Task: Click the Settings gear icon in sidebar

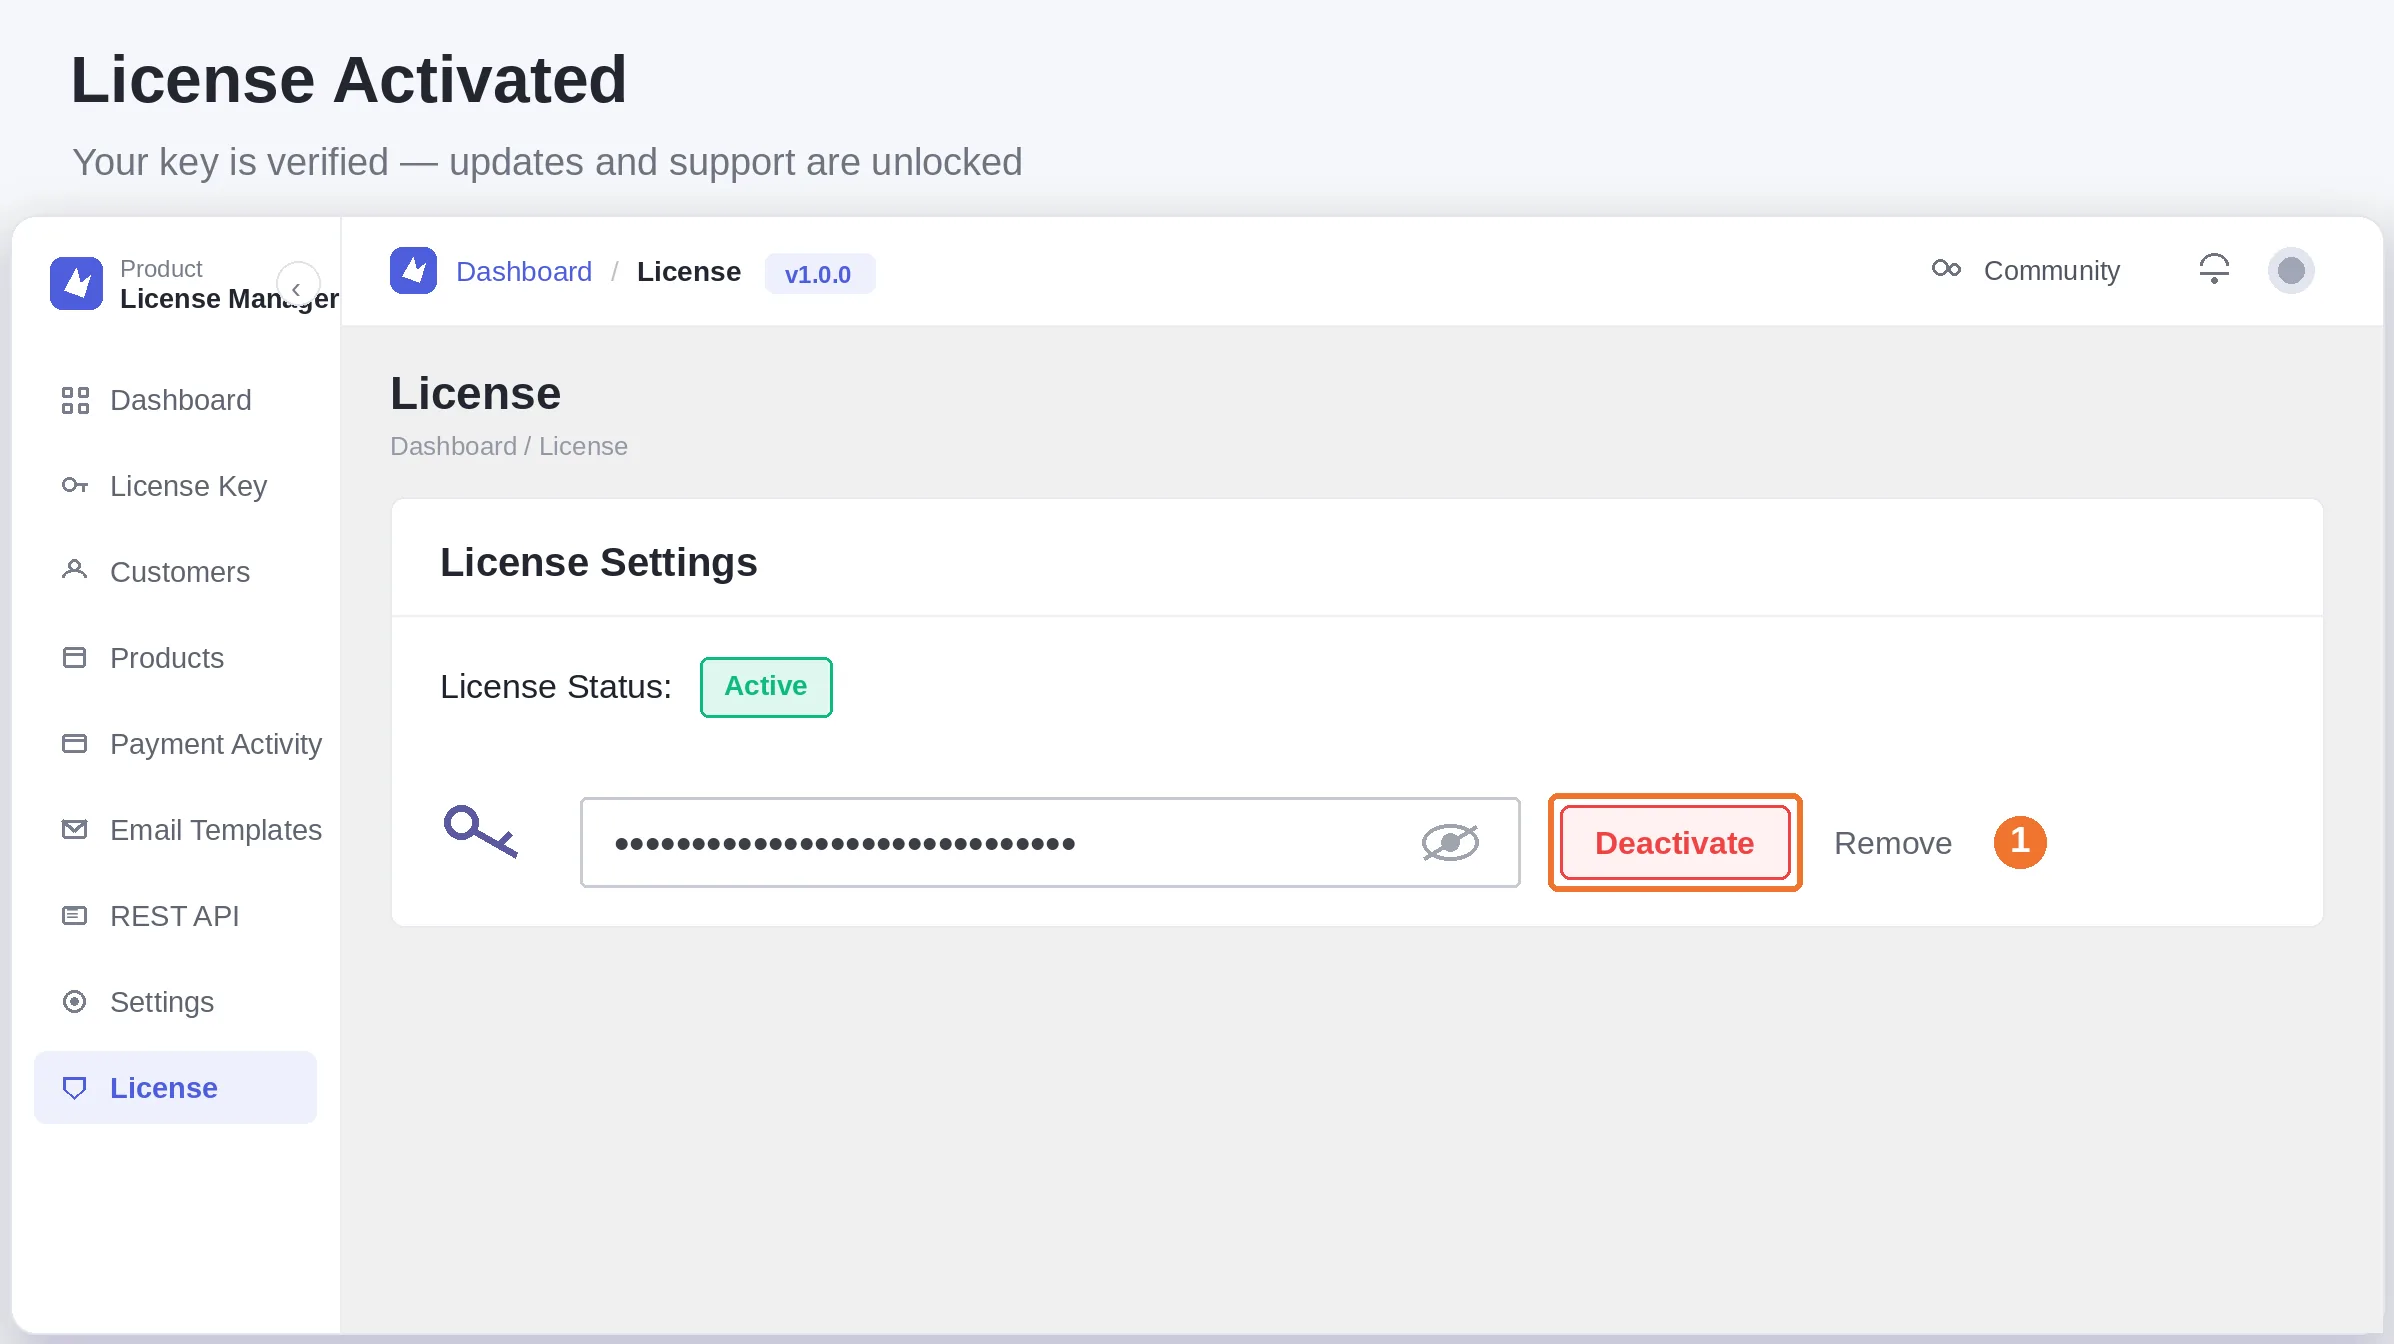Action: 75,1002
